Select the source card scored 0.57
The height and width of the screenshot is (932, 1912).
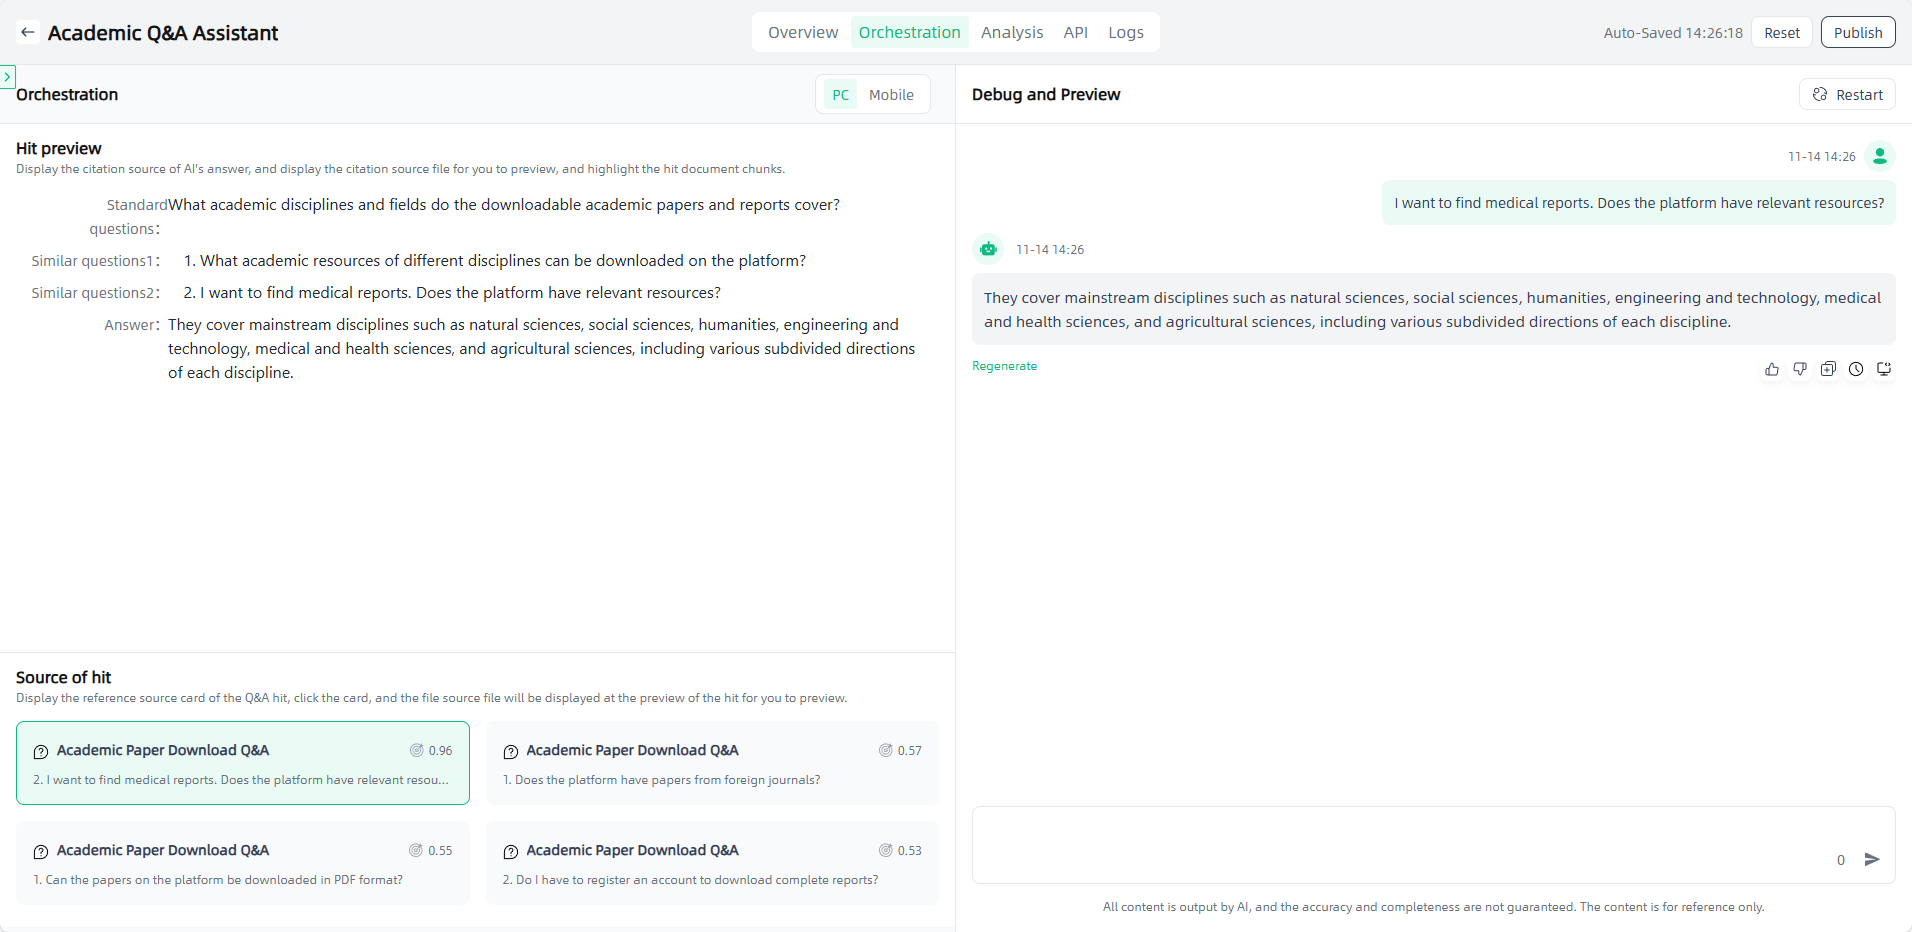point(712,763)
